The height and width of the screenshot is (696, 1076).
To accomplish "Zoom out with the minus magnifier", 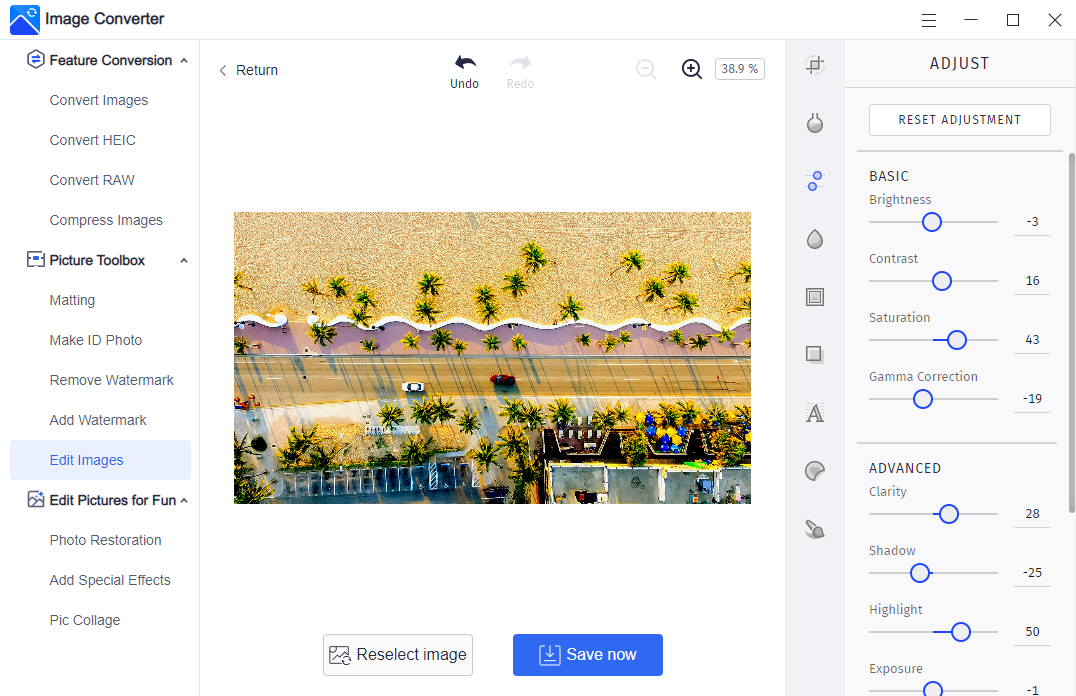I will [646, 69].
